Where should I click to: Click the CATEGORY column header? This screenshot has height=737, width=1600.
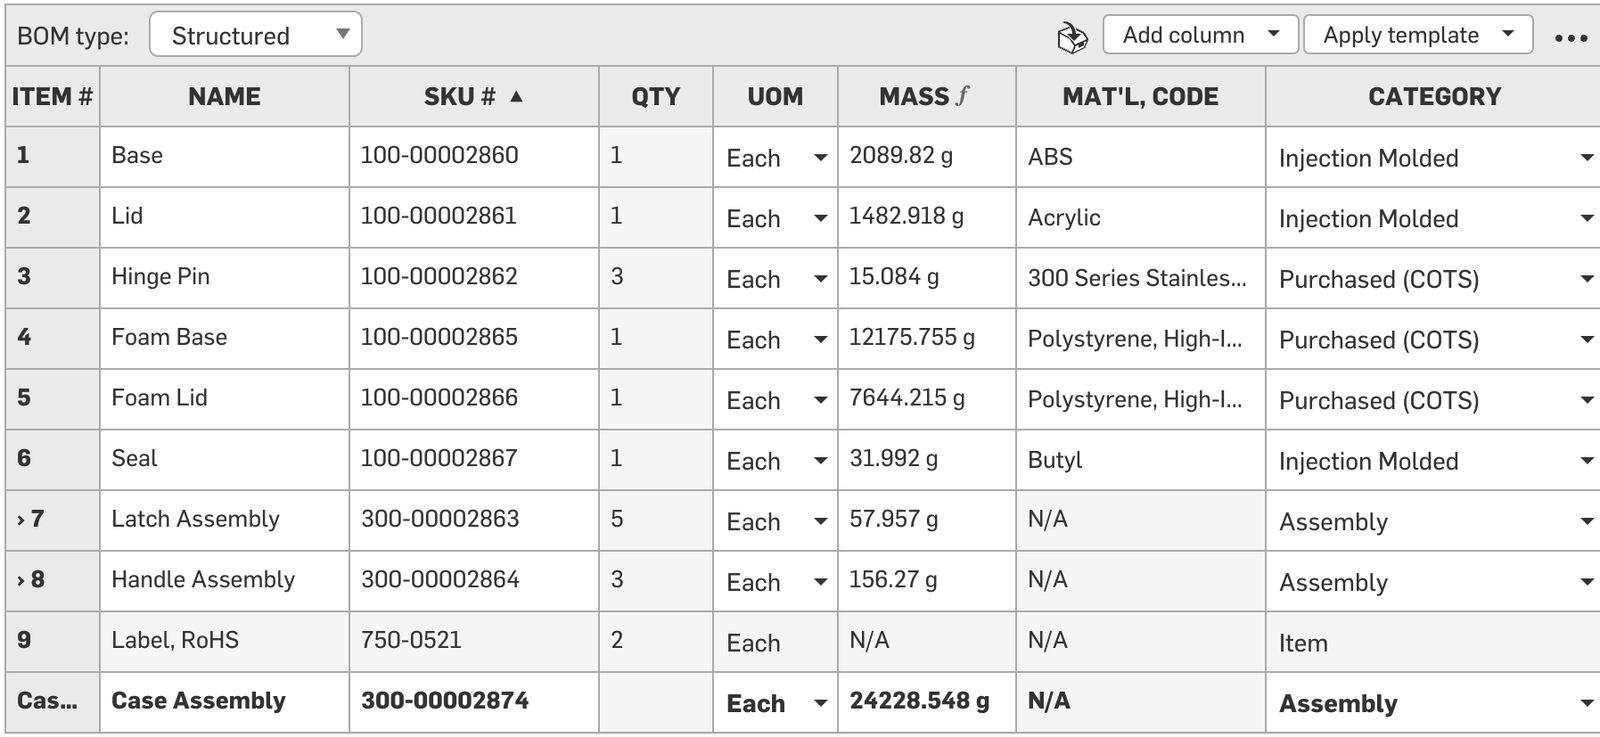click(x=1434, y=97)
